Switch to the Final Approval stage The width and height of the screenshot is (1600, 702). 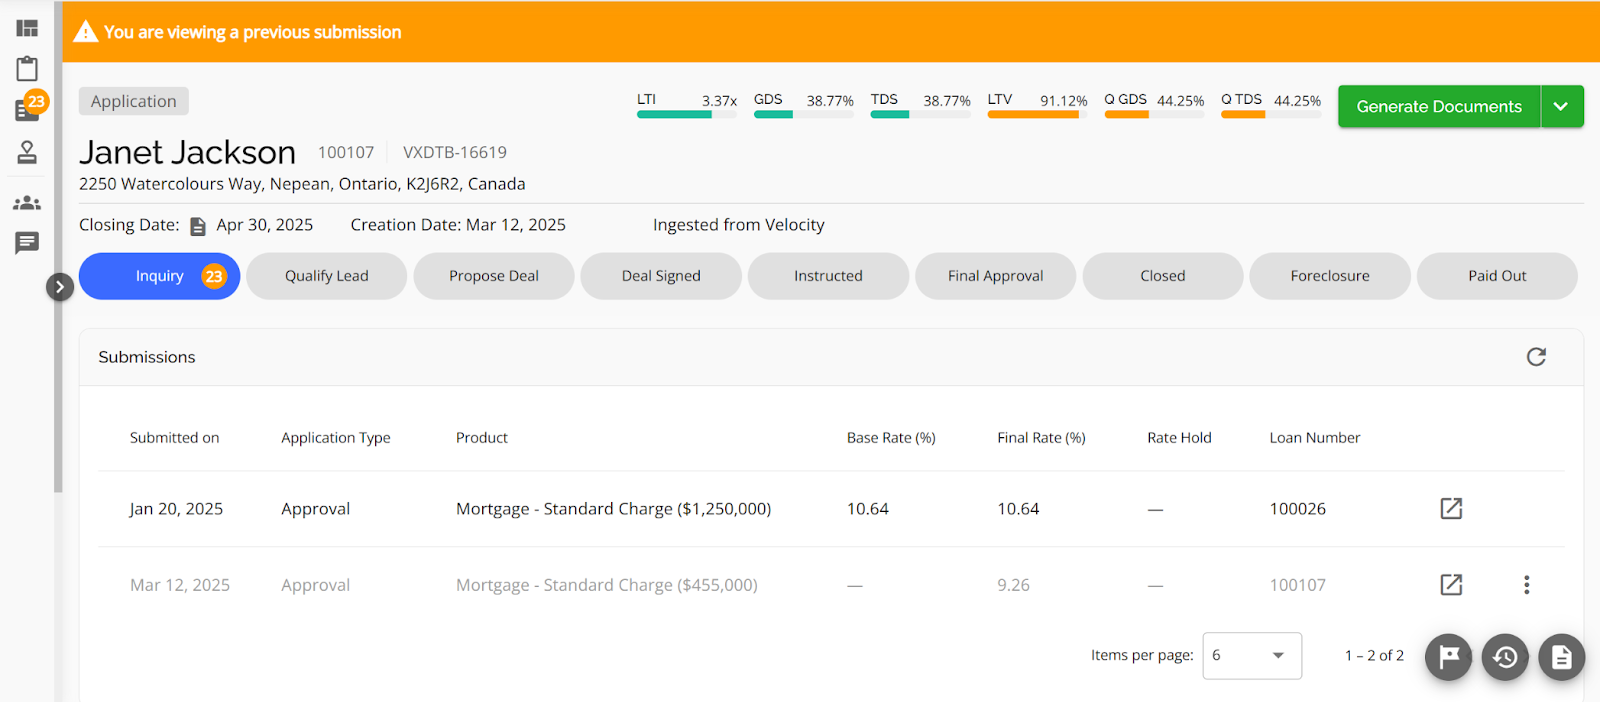[995, 276]
